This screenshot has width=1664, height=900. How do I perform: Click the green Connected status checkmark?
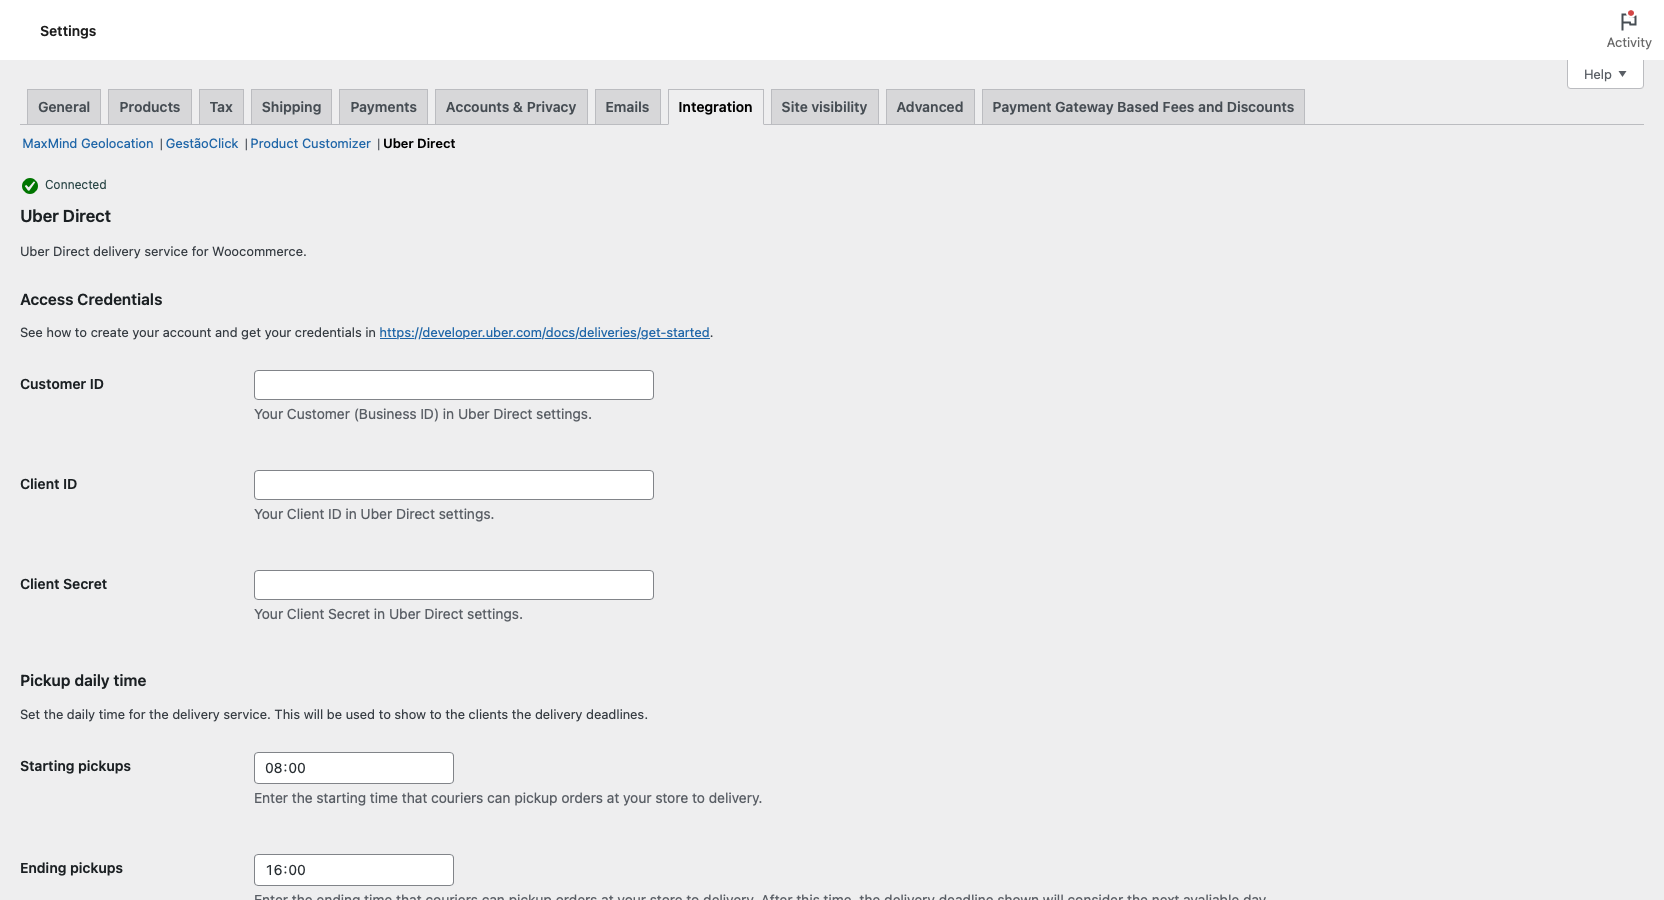pos(27,185)
